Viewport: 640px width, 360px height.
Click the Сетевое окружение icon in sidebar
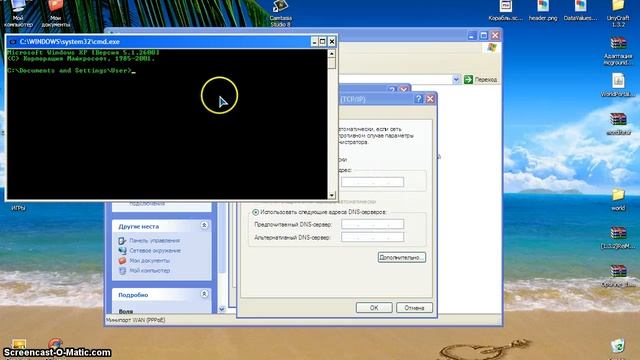click(122, 250)
